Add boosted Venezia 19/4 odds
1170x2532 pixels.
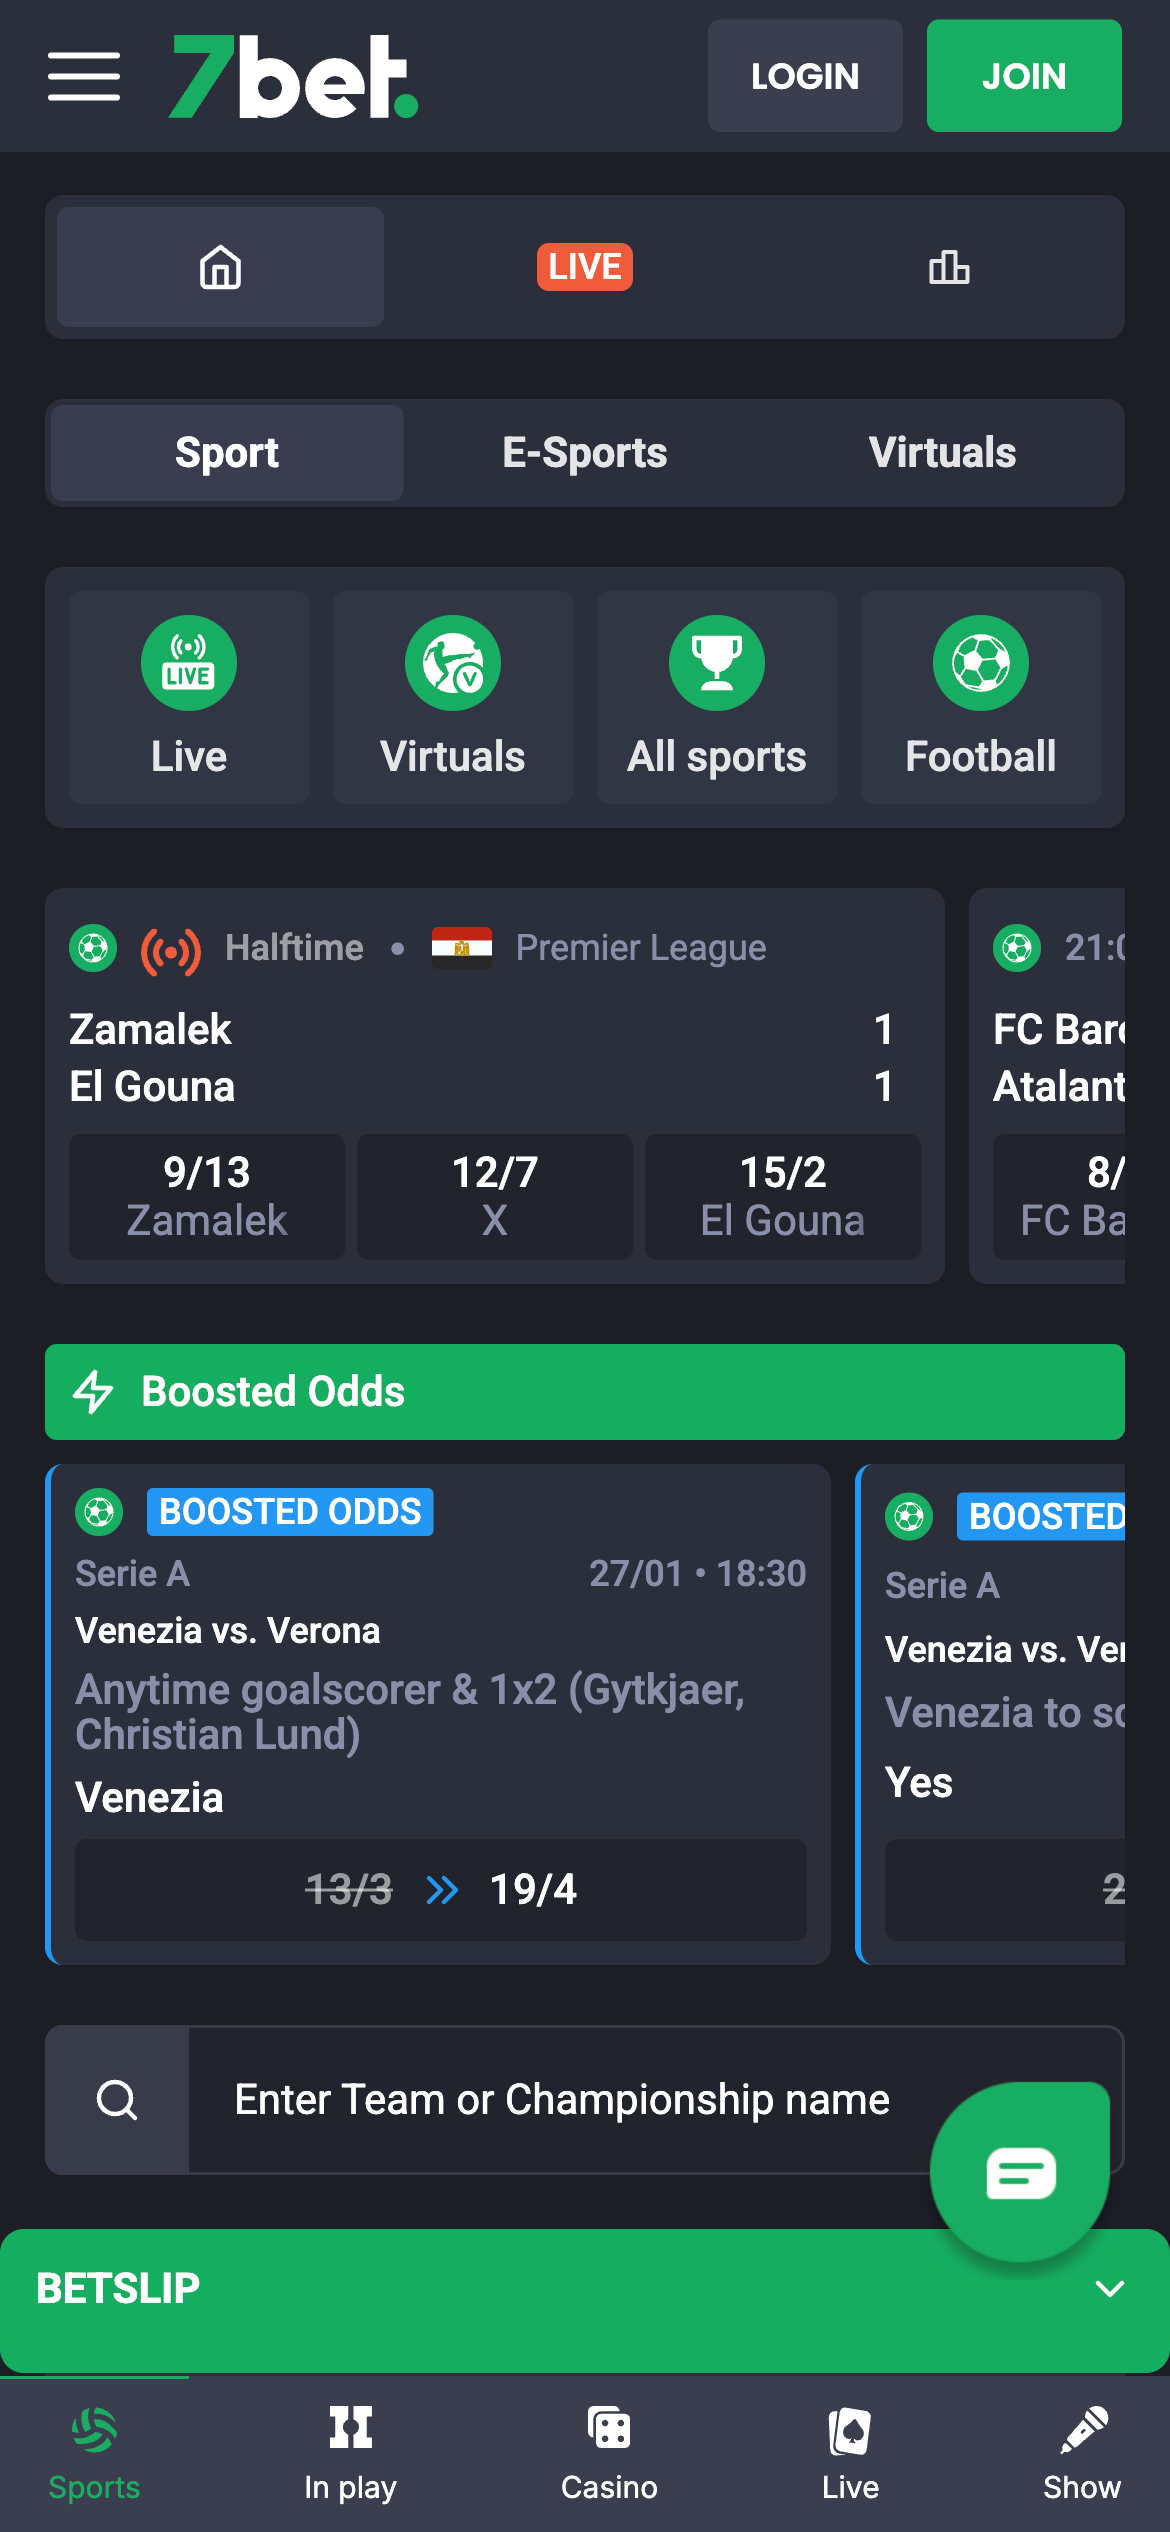tap(441, 1890)
